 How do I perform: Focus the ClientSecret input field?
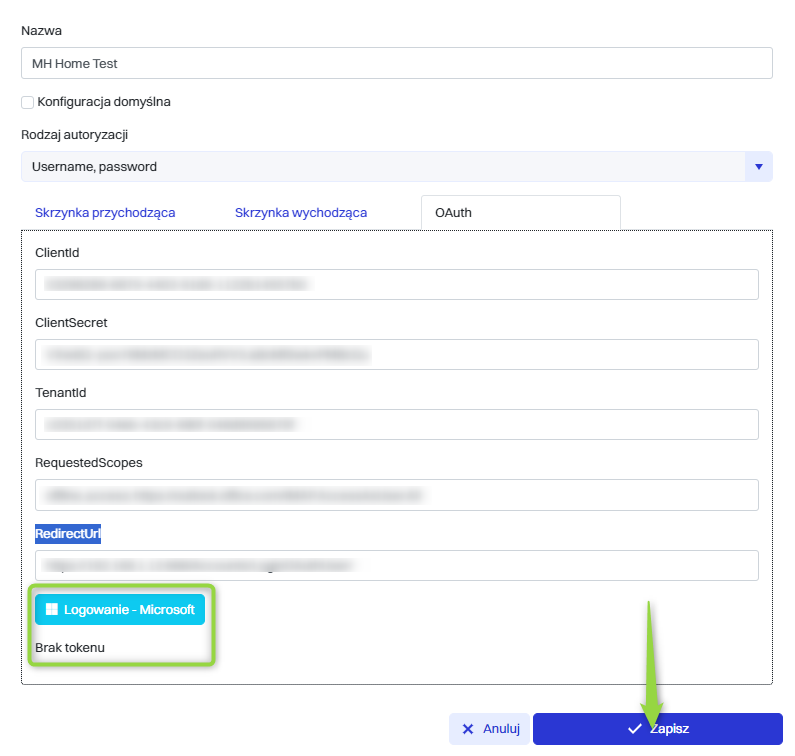click(396, 355)
